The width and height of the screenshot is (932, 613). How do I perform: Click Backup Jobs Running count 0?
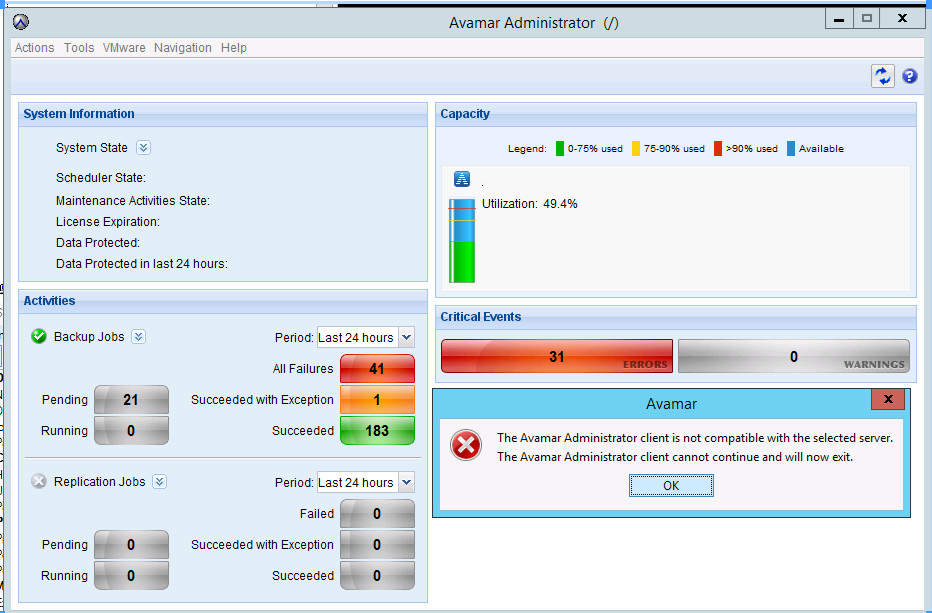131,430
